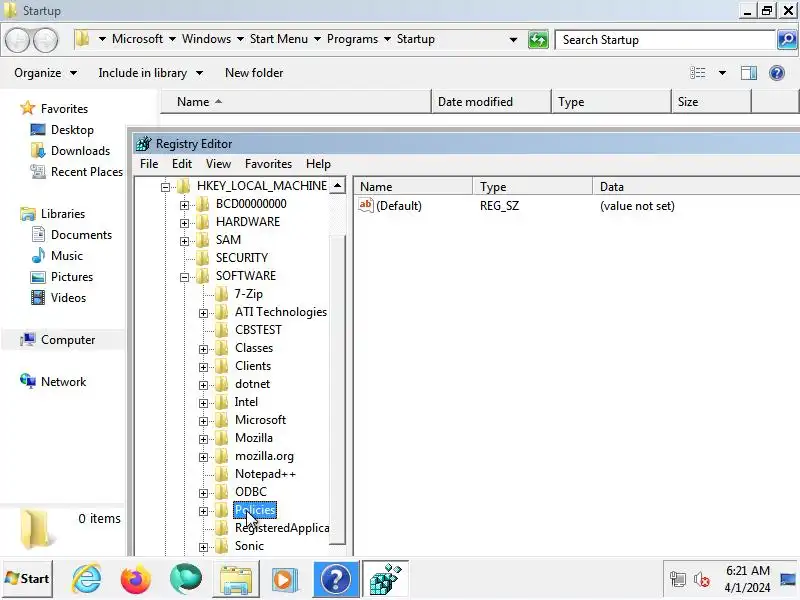Open Music library
Viewport: 800px width, 600px height.
tap(66, 256)
